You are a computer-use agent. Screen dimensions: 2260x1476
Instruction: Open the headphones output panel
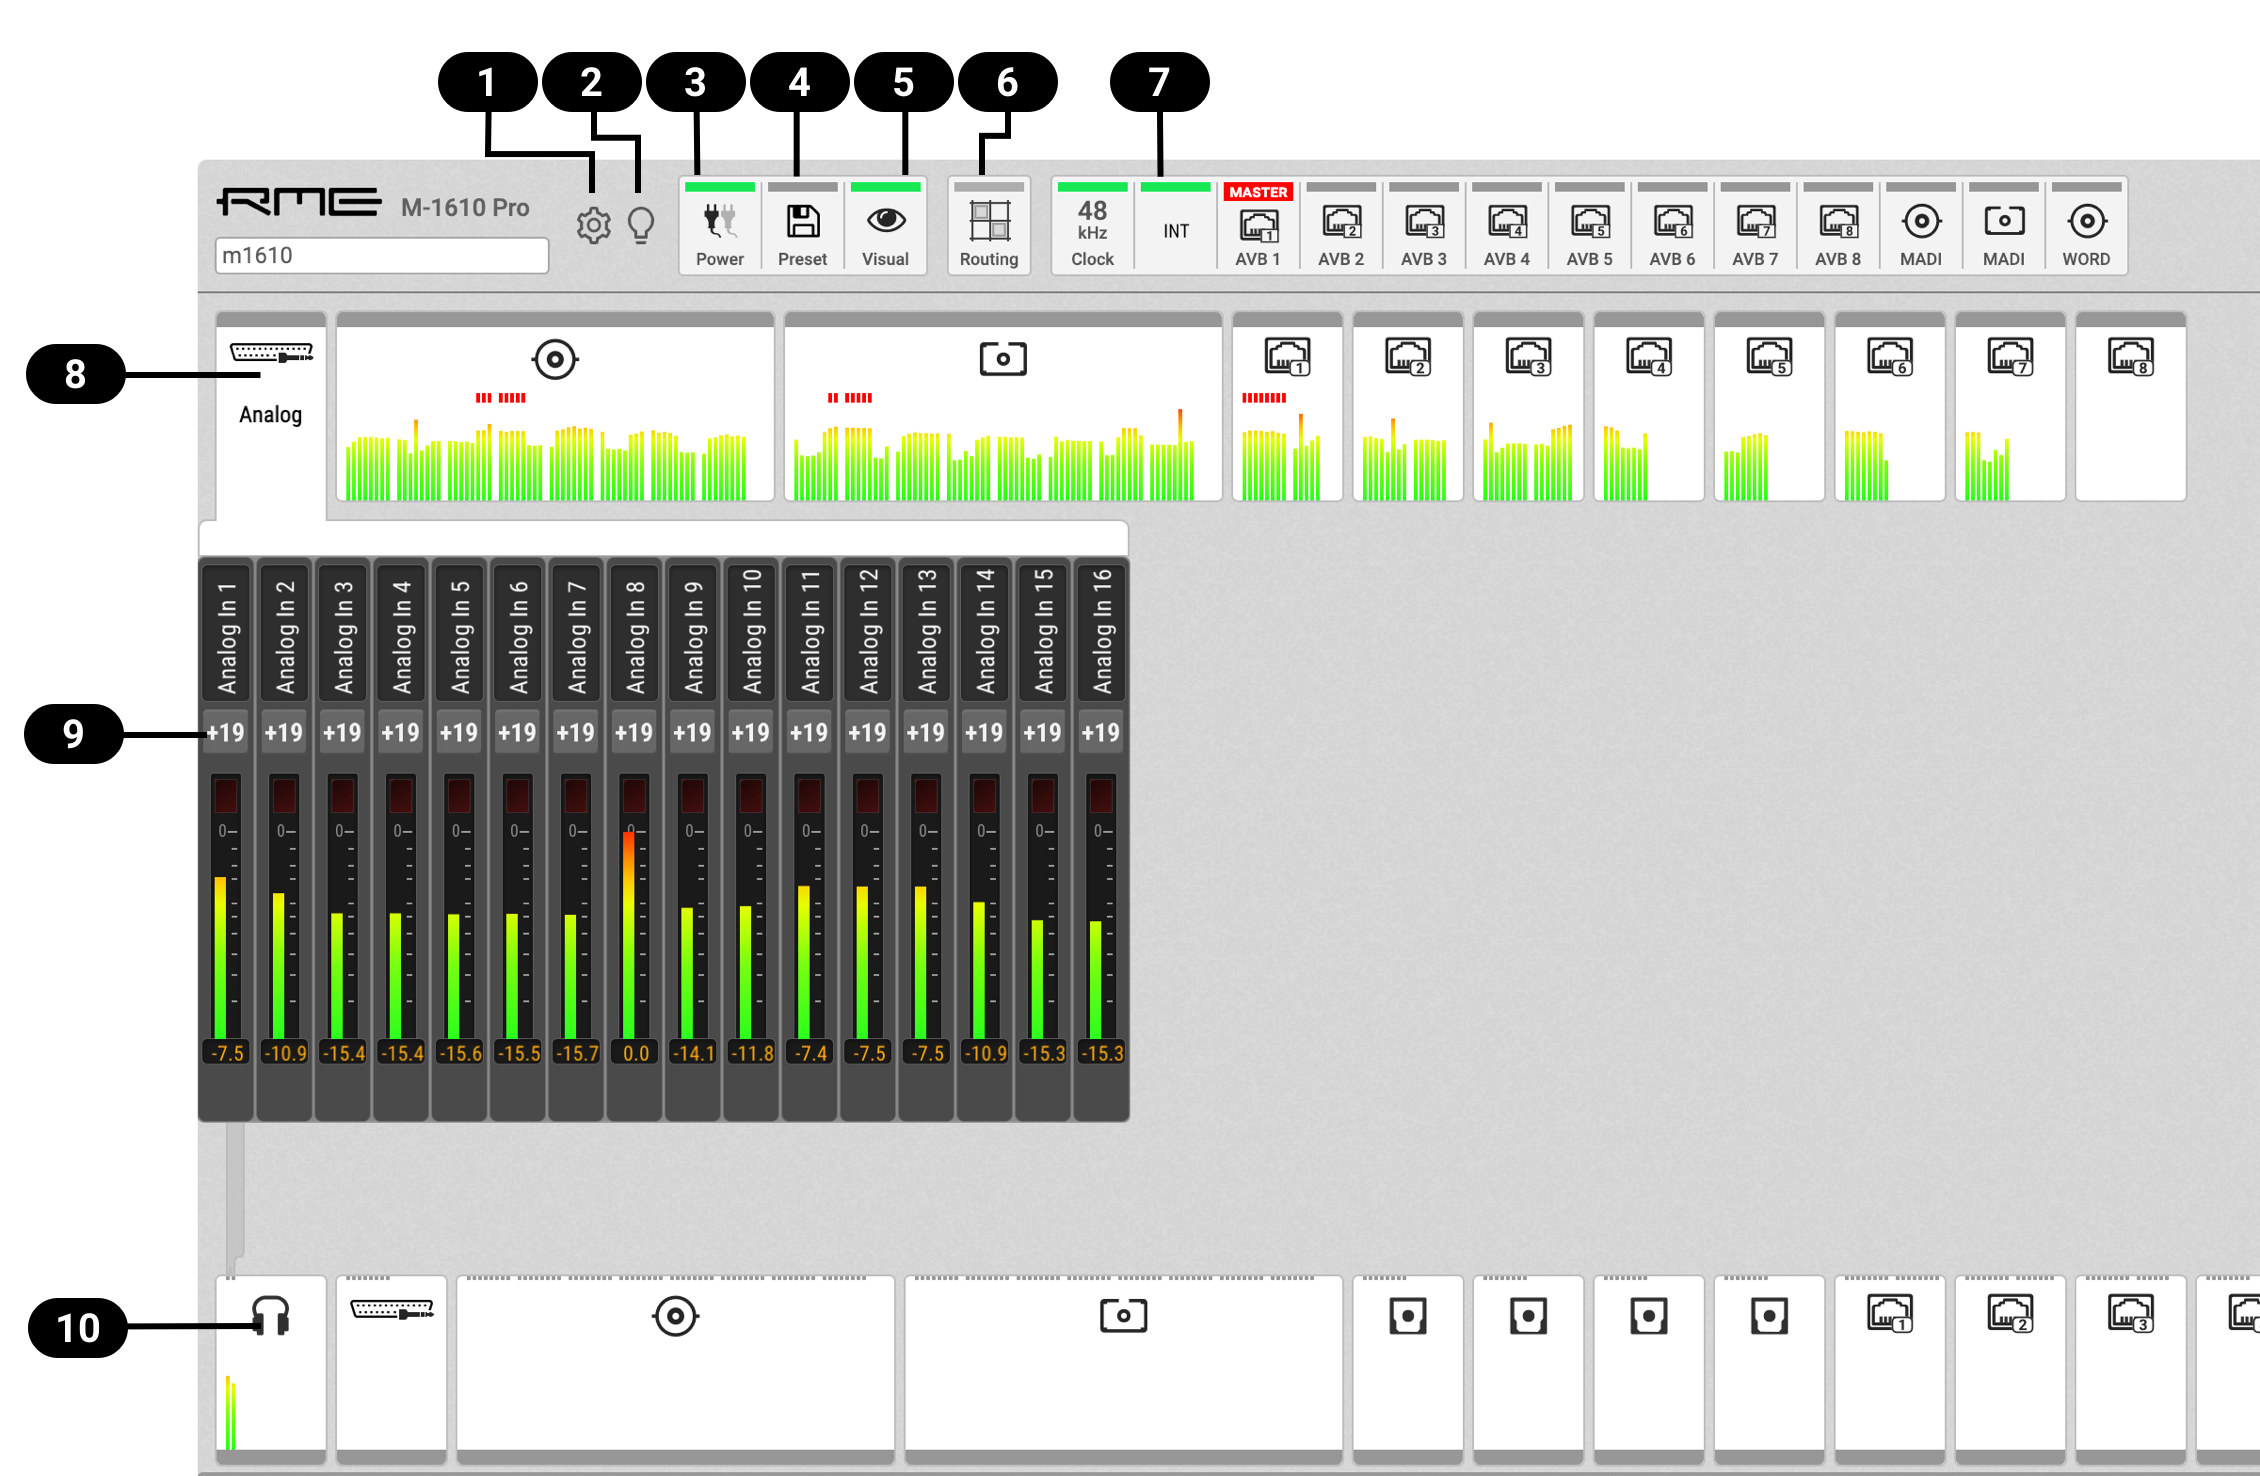(271, 1370)
